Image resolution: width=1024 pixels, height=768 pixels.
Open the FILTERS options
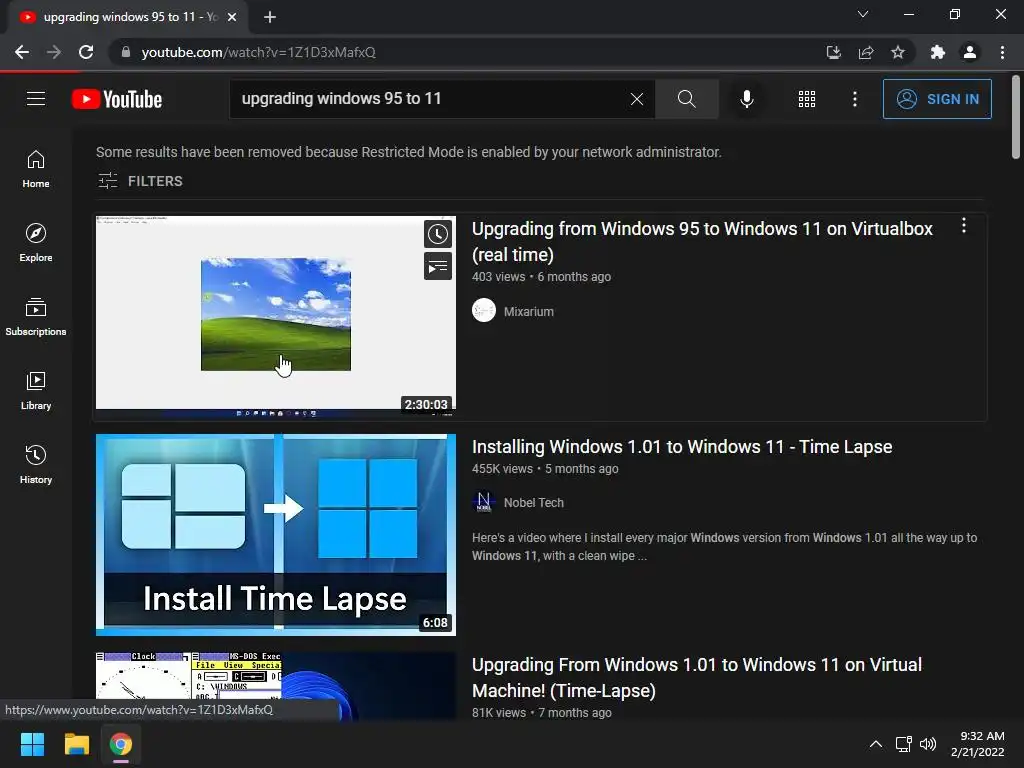[x=140, y=181]
